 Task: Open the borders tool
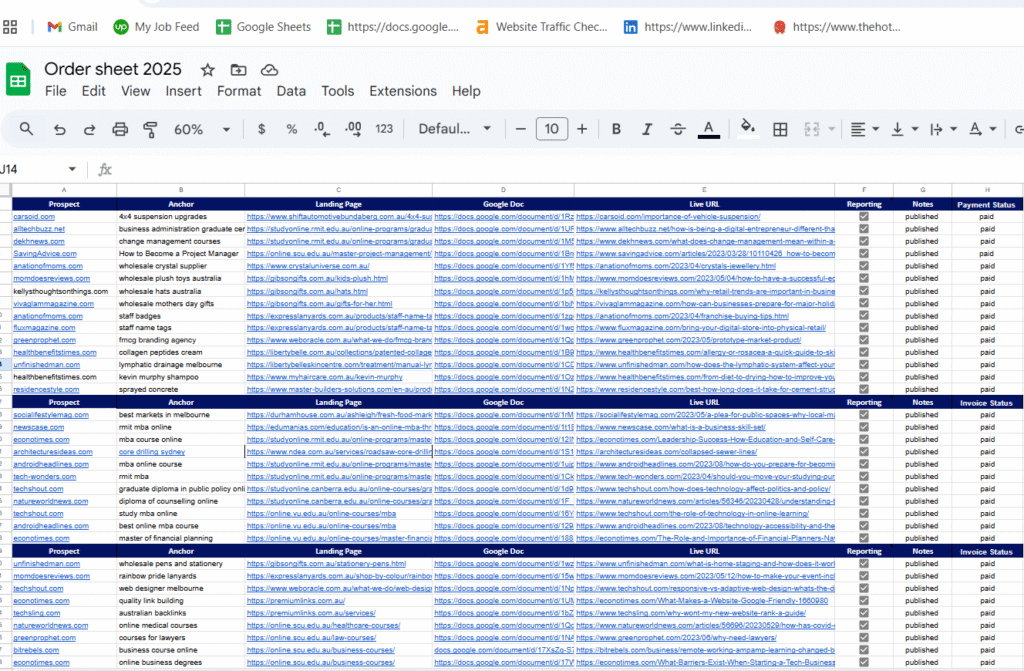780,129
